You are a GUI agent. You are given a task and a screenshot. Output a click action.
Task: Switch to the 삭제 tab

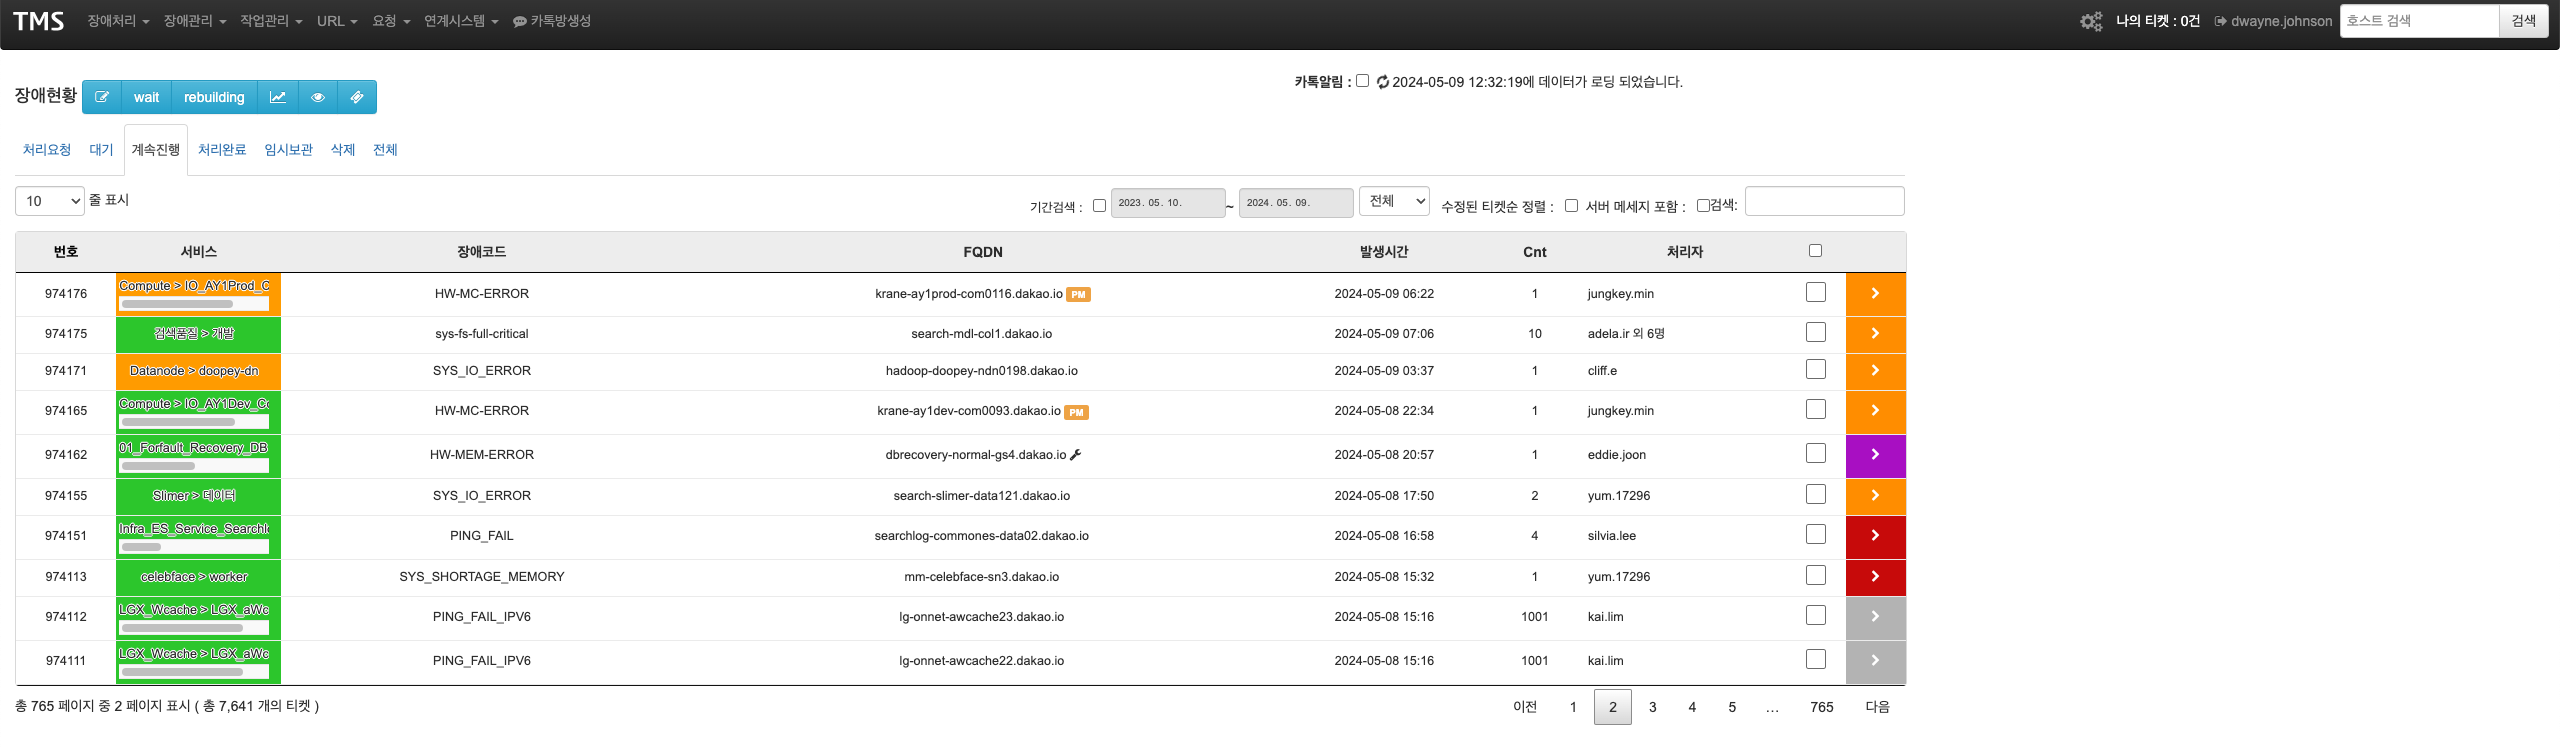(343, 150)
